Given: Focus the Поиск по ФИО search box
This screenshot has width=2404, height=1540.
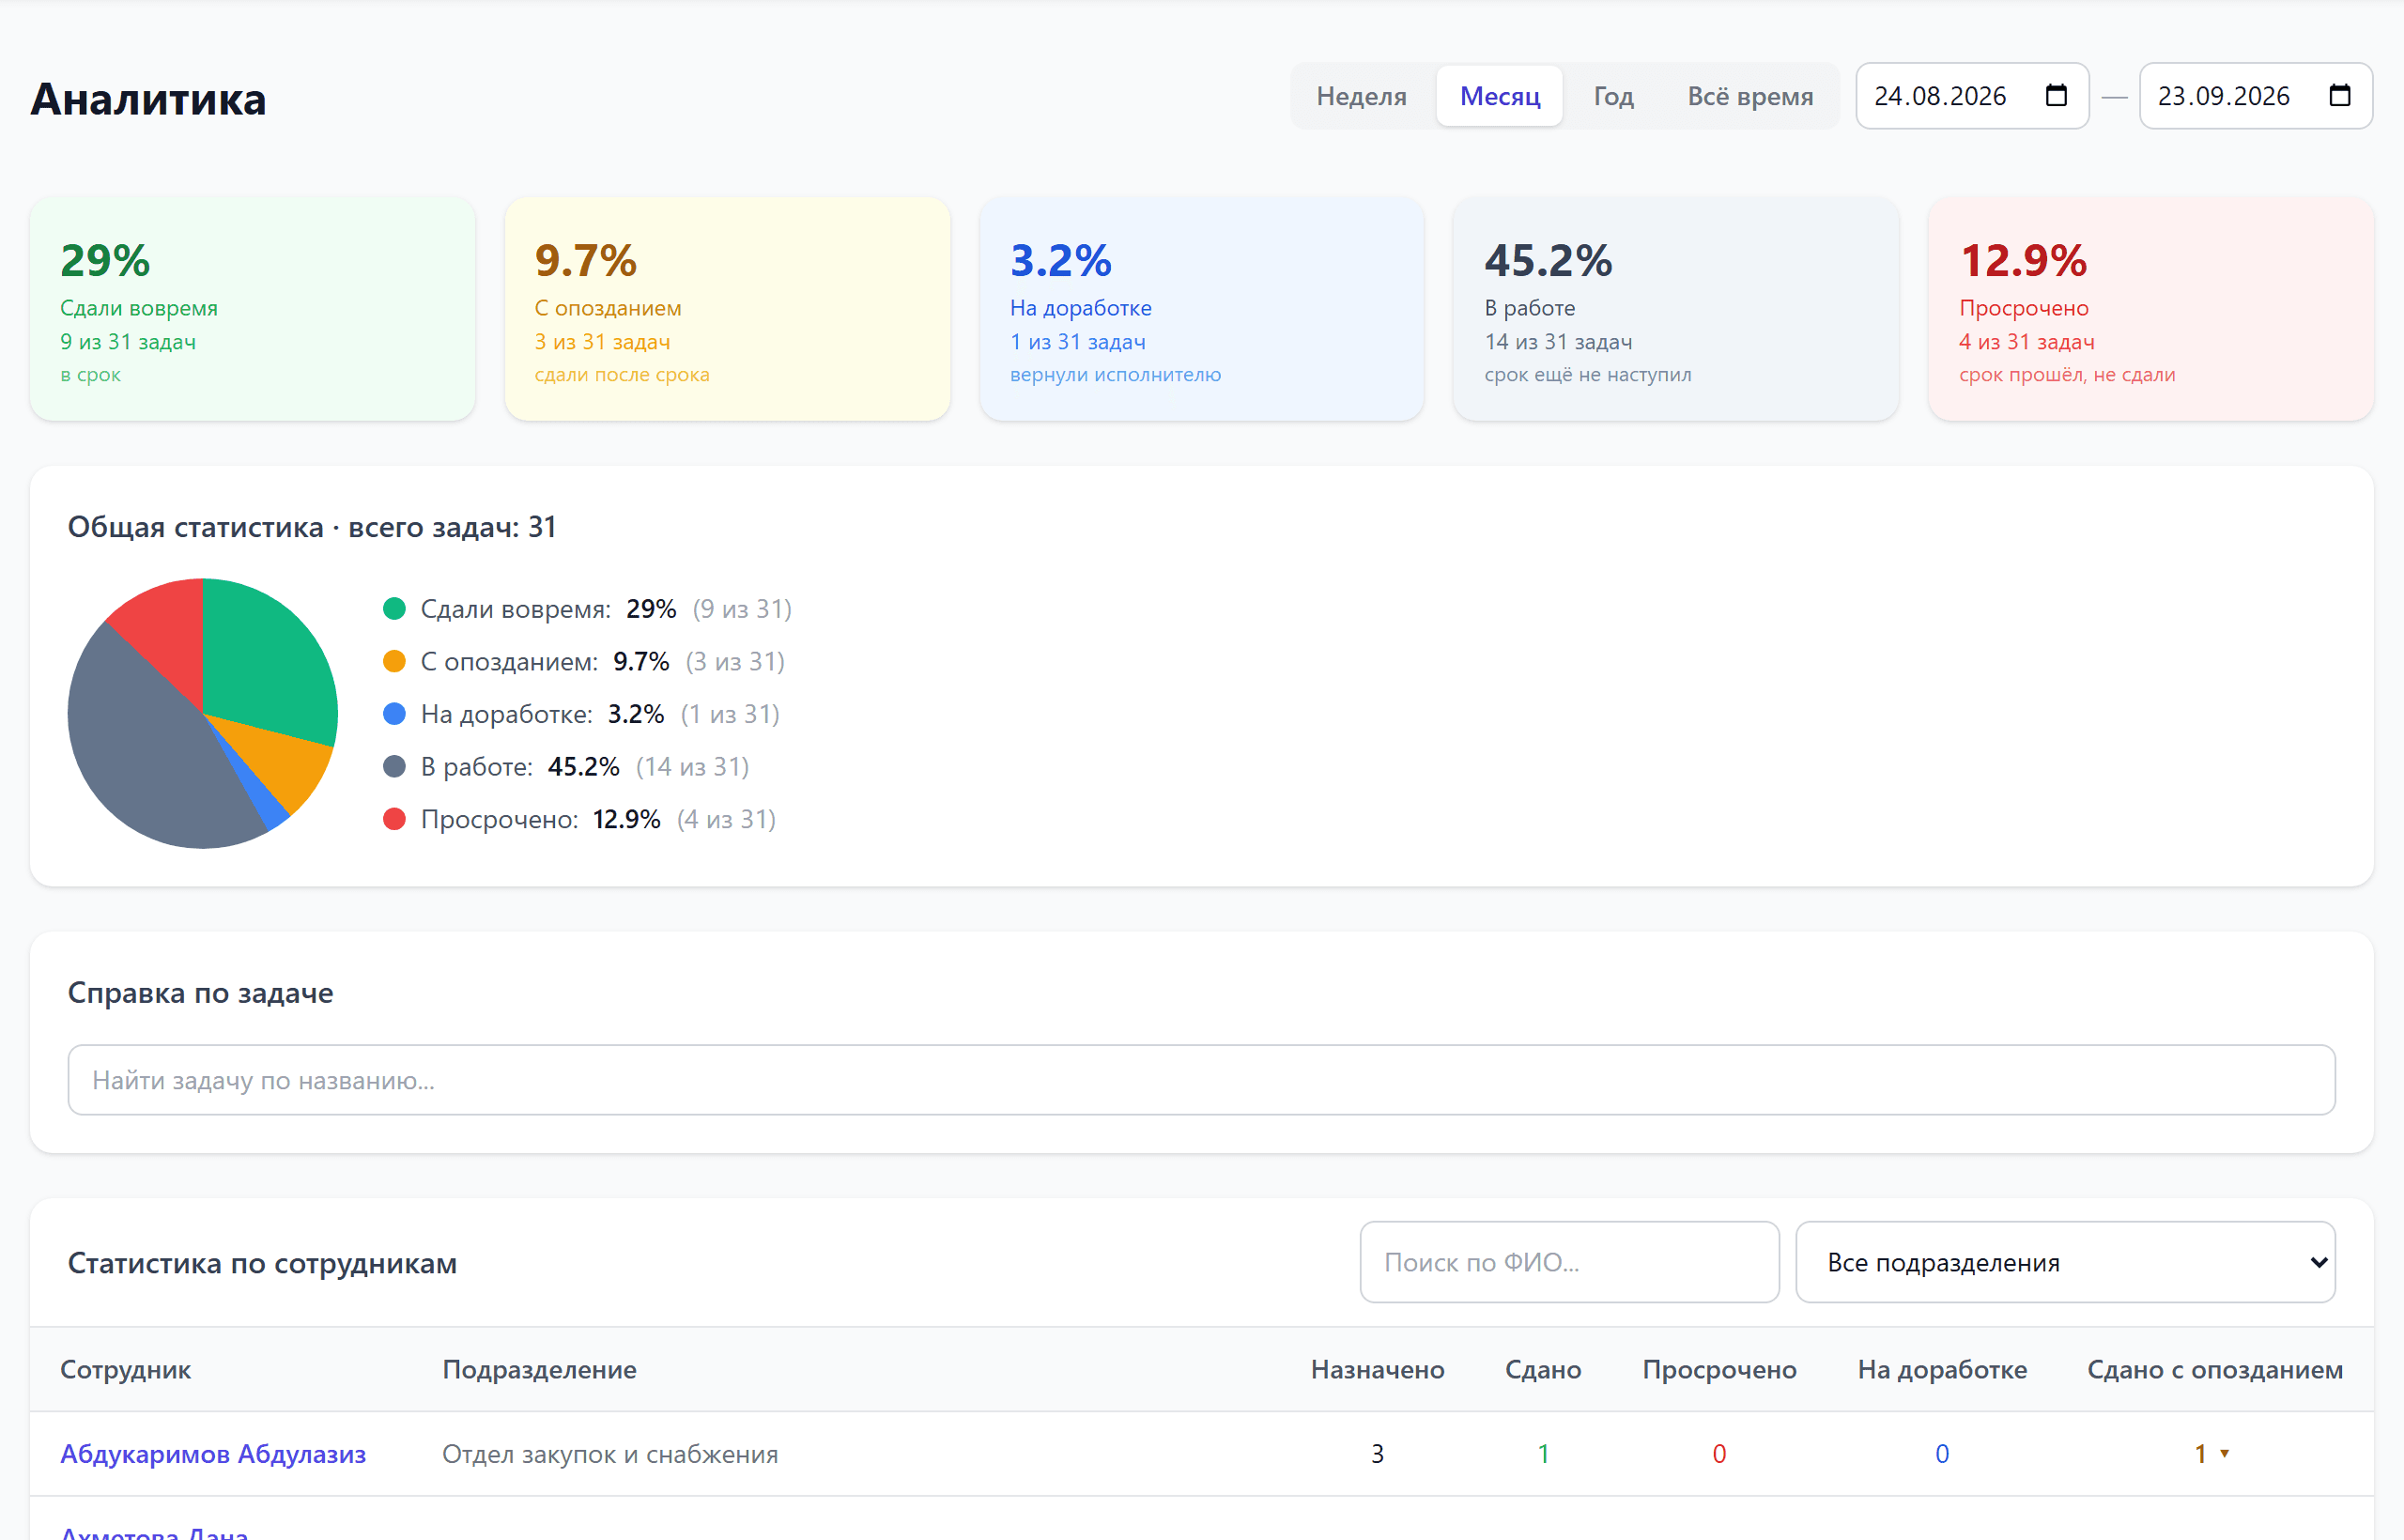Looking at the screenshot, I should click(x=1569, y=1262).
